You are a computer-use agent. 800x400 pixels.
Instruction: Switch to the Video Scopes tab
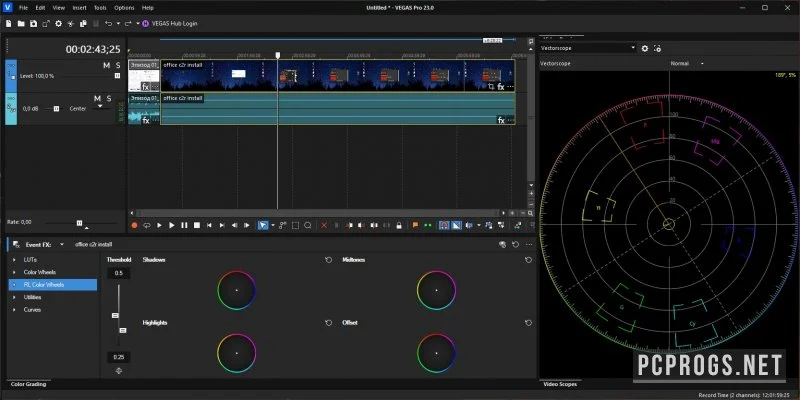tap(560, 384)
